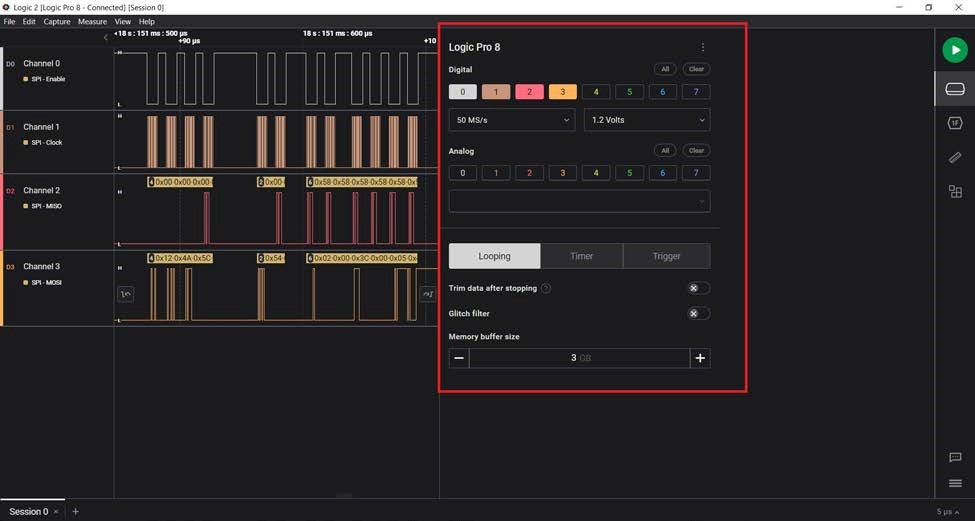Enable analog channel 6
Viewport: 975px width, 521px height.
[663, 173]
